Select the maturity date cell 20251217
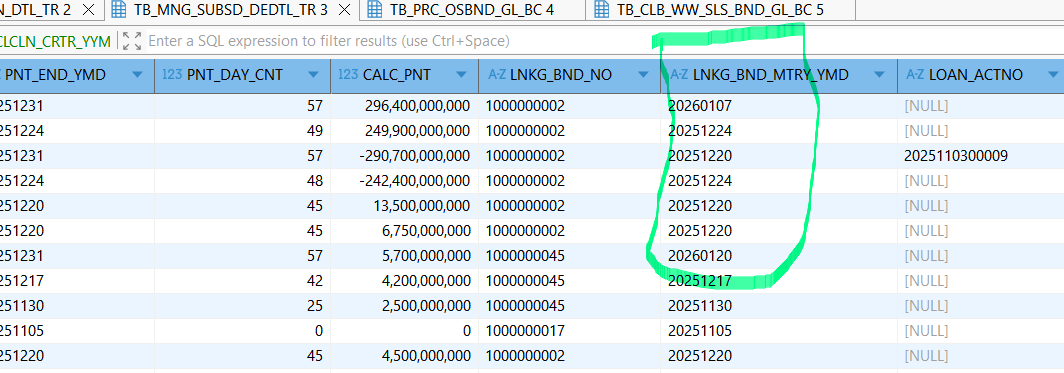The image size is (1064, 373). [x=779, y=281]
